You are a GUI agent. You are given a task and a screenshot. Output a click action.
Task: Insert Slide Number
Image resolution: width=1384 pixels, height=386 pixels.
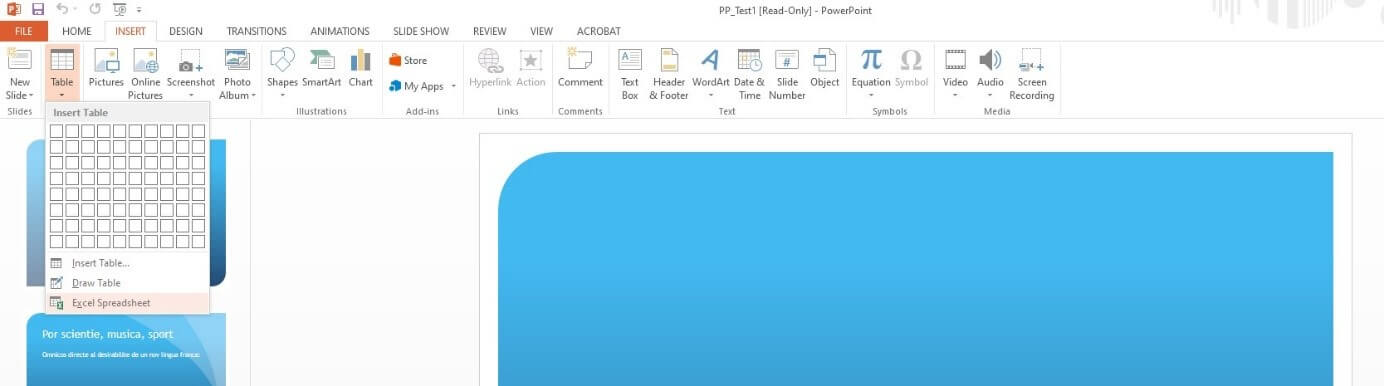pyautogui.click(x=787, y=74)
